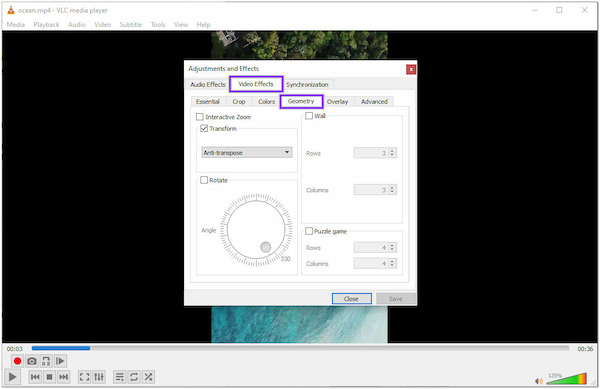Open the Tools menu

[158, 24]
